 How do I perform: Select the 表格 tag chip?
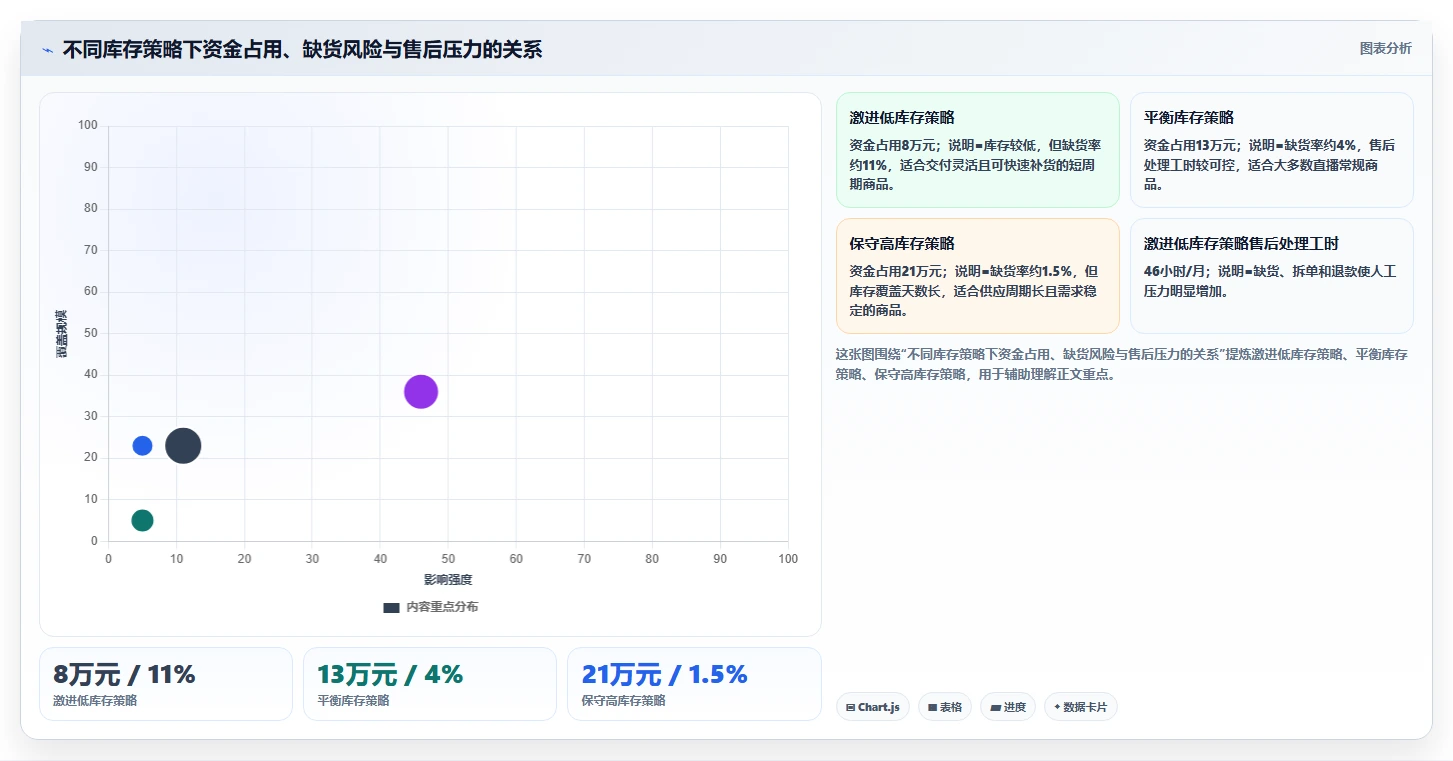pos(944,707)
